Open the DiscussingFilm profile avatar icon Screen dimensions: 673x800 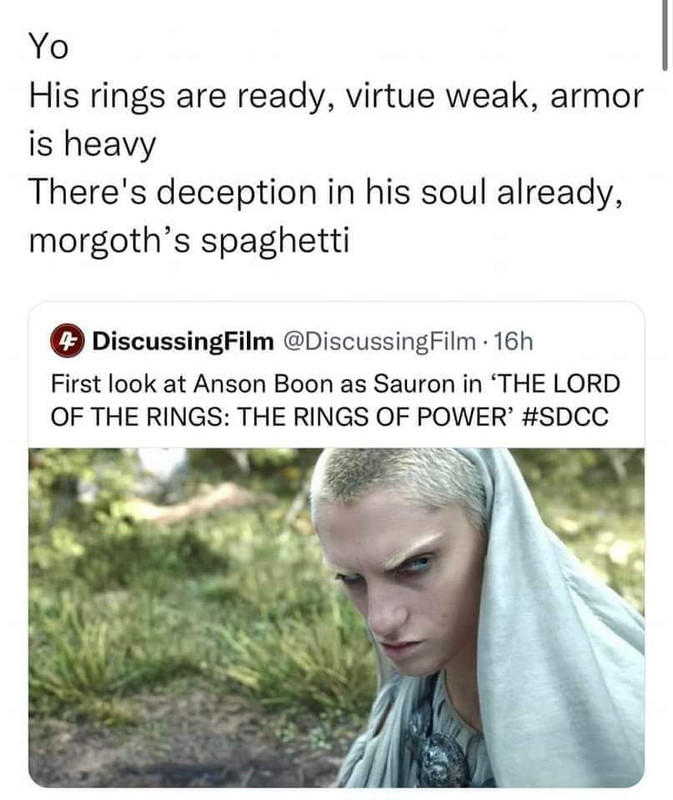(68, 342)
